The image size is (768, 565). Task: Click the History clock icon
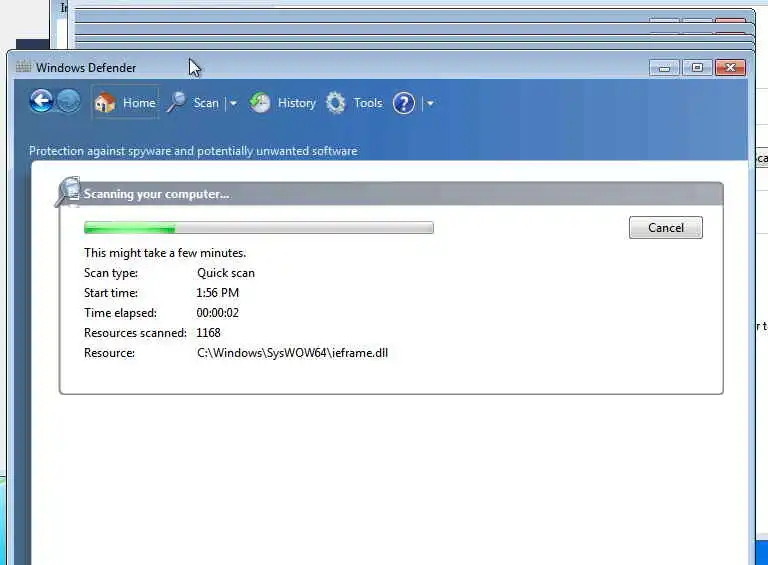(x=260, y=103)
